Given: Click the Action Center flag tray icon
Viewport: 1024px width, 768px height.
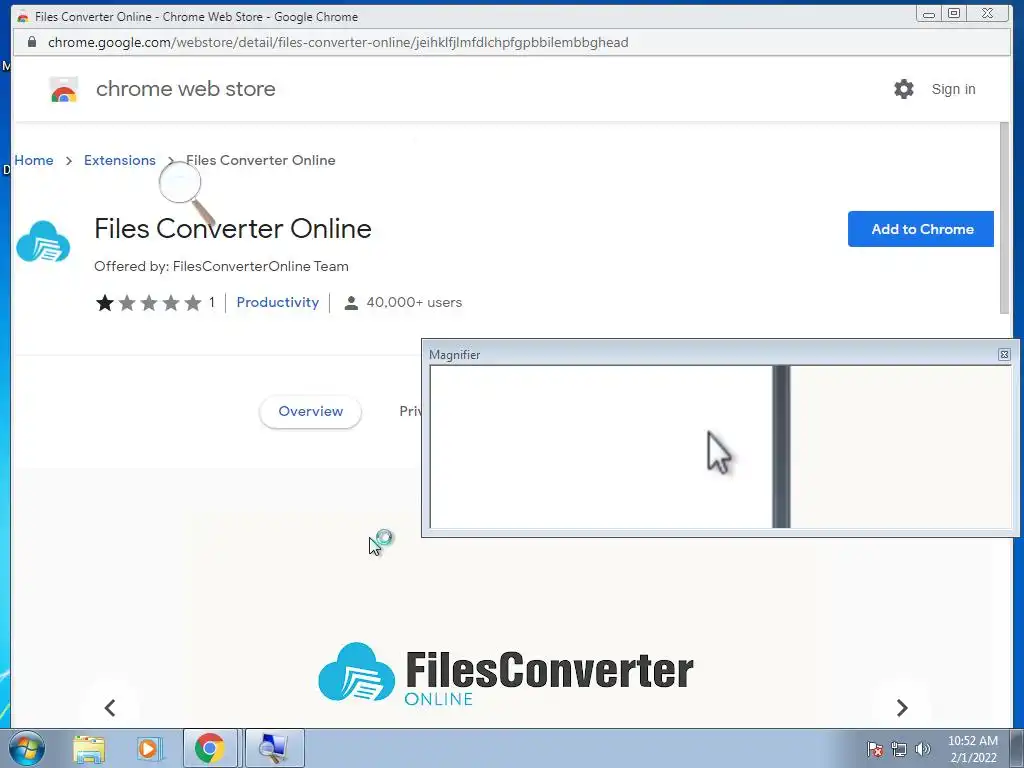Looking at the screenshot, I should pos(874,749).
